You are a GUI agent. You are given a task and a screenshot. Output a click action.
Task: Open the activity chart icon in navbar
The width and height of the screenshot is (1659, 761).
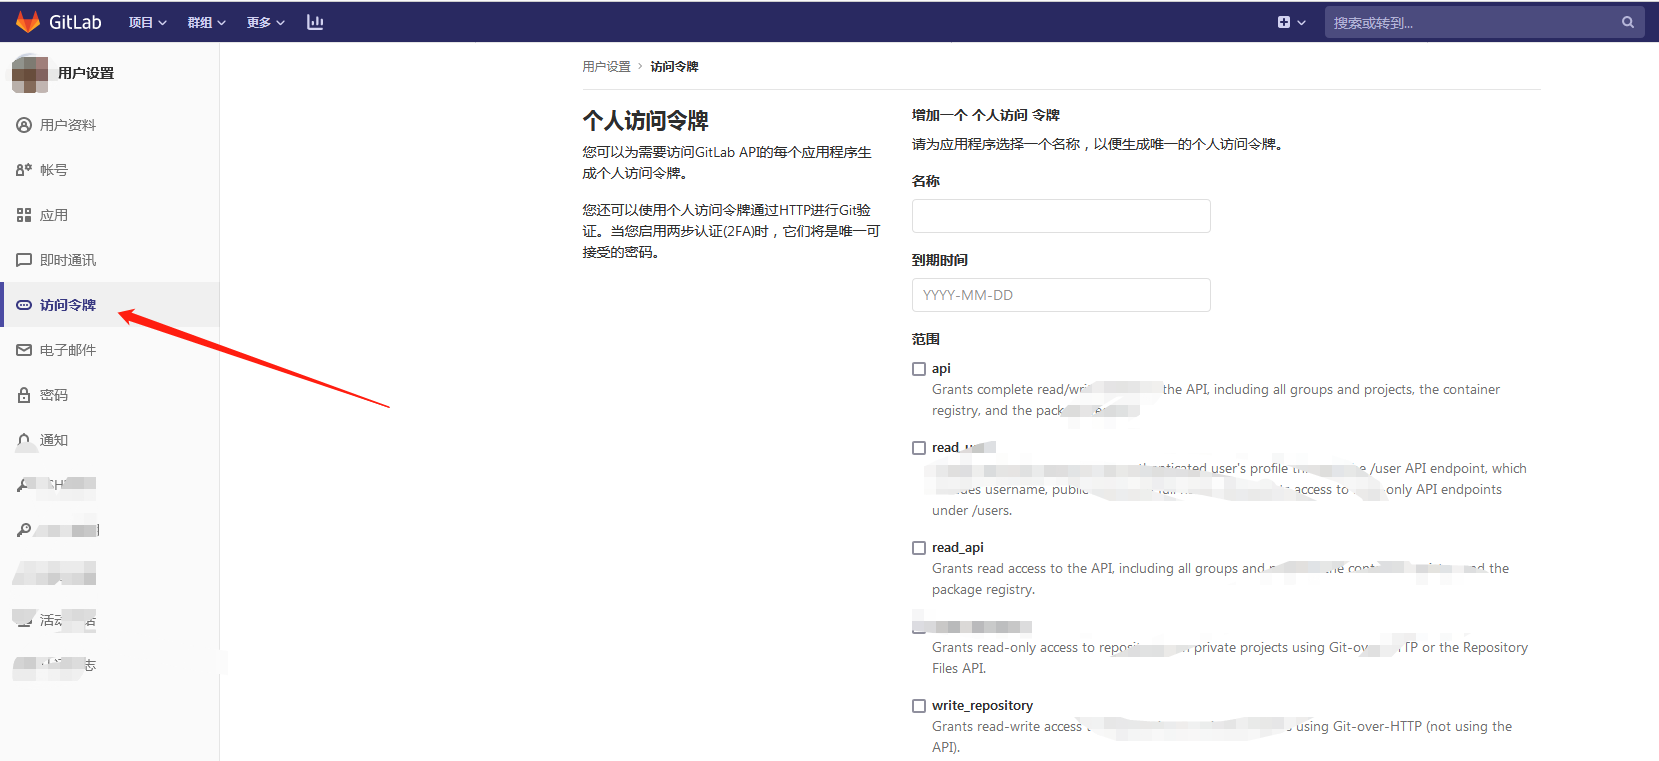pos(315,22)
